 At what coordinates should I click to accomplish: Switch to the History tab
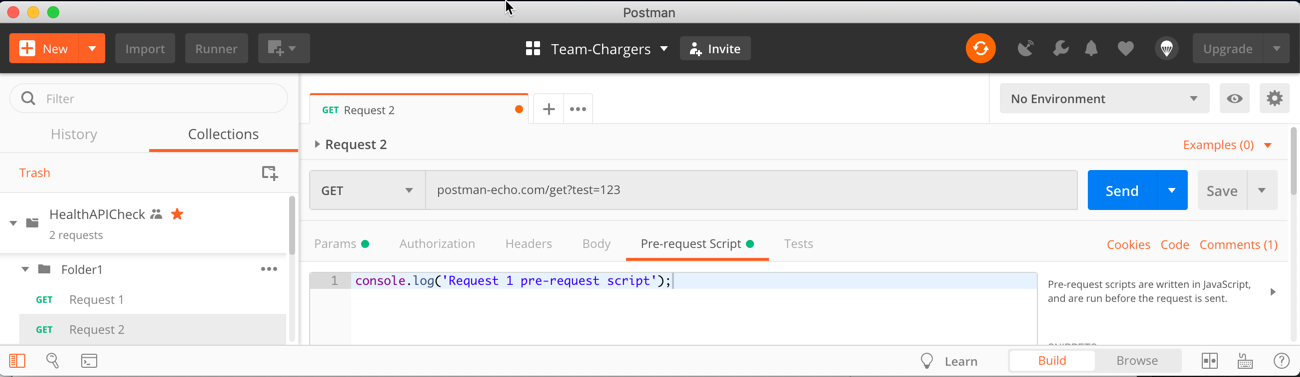(x=74, y=134)
